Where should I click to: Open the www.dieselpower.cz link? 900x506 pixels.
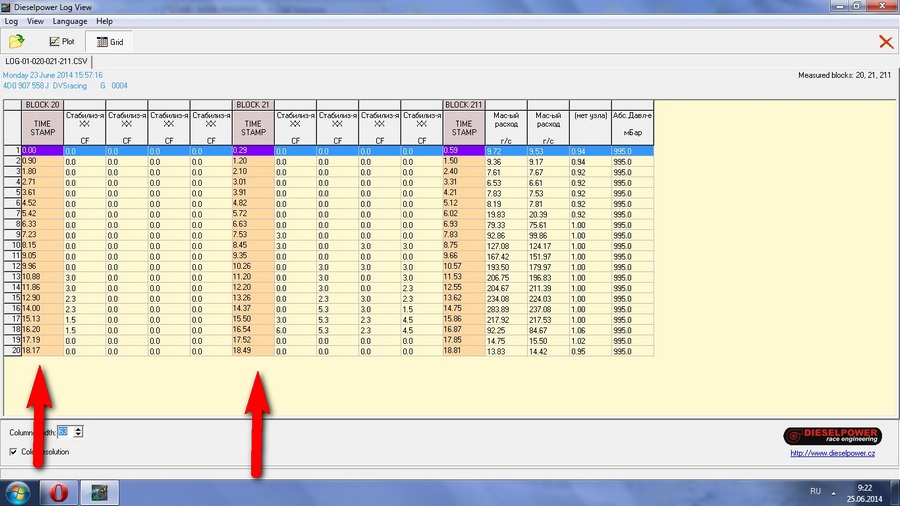click(x=832, y=454)
